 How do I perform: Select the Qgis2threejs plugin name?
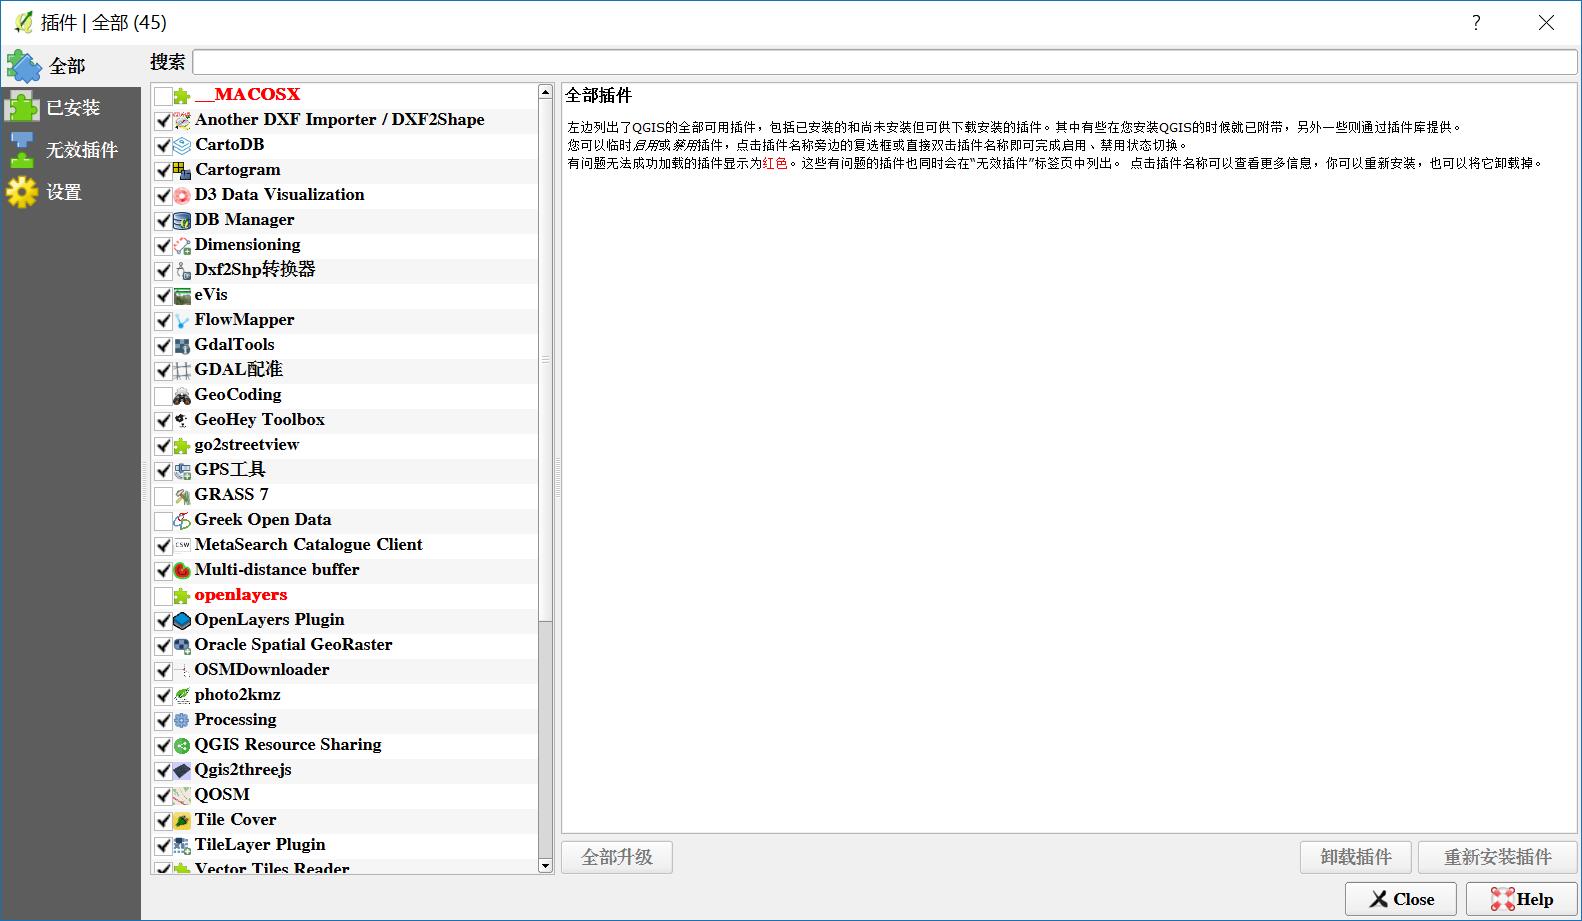pyautogui.click(x=243, y=770)
